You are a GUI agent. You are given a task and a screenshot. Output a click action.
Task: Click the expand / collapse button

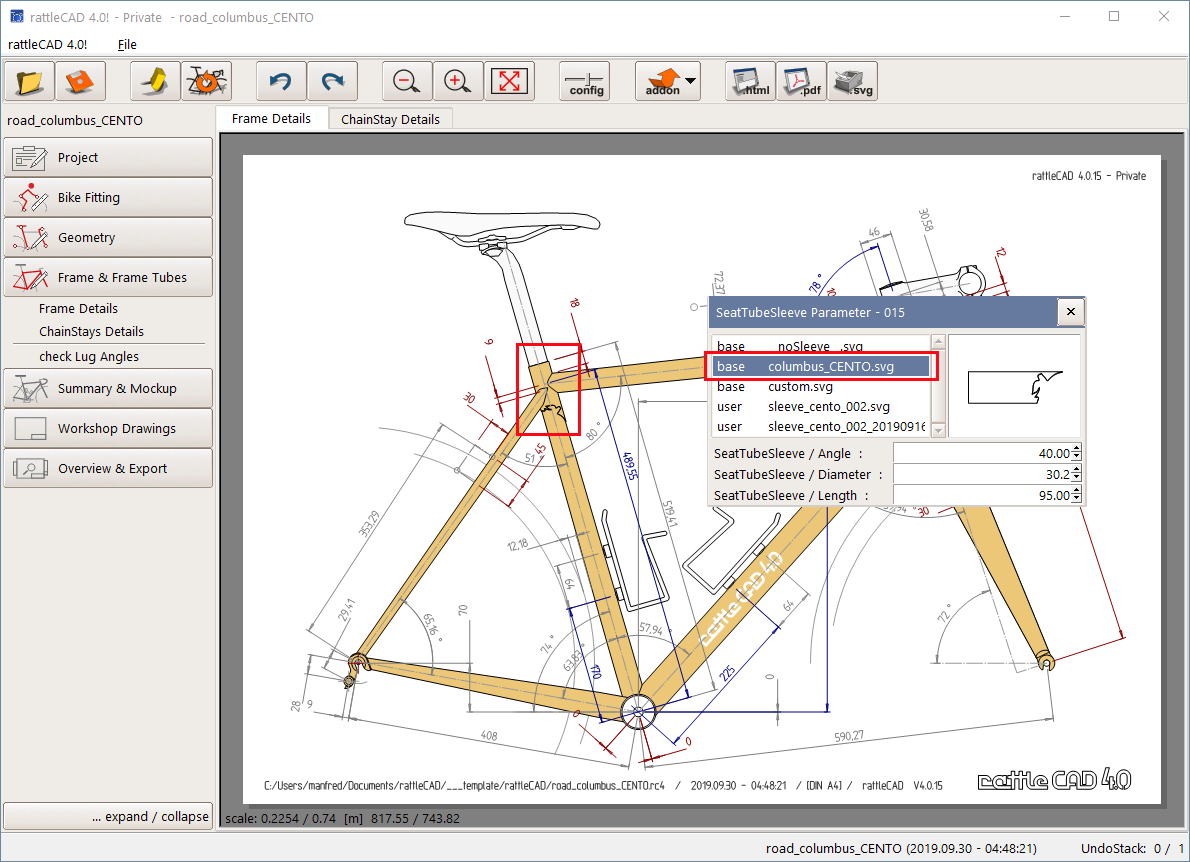(x=108, y=816)
